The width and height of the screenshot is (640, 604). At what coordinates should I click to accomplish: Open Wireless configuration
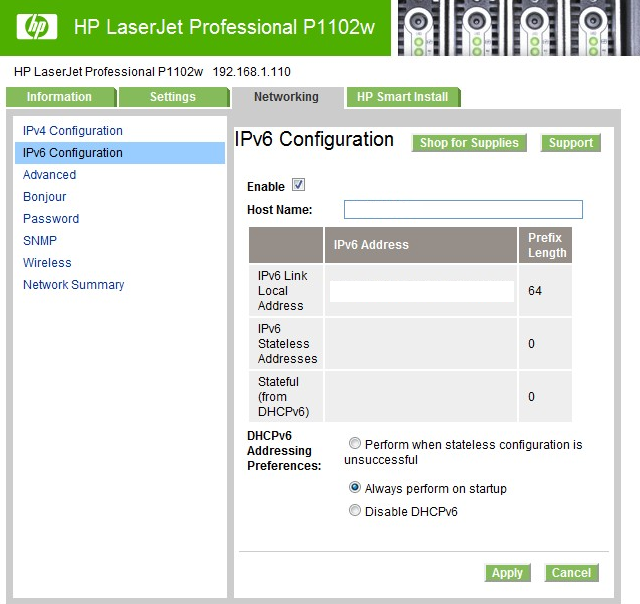click(x=47, y=263)
